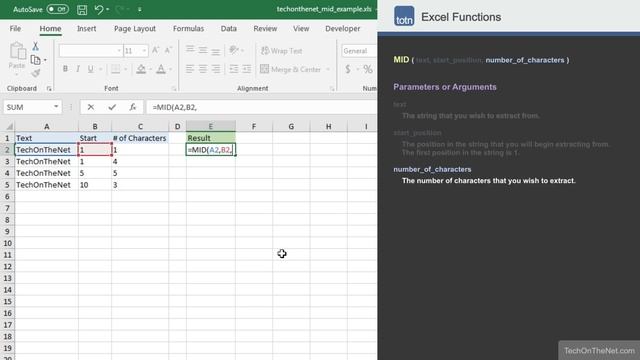Screen dimensions: 640x360
Task: Click Decrease Font Size icon
Action: [x=168, y=50]
